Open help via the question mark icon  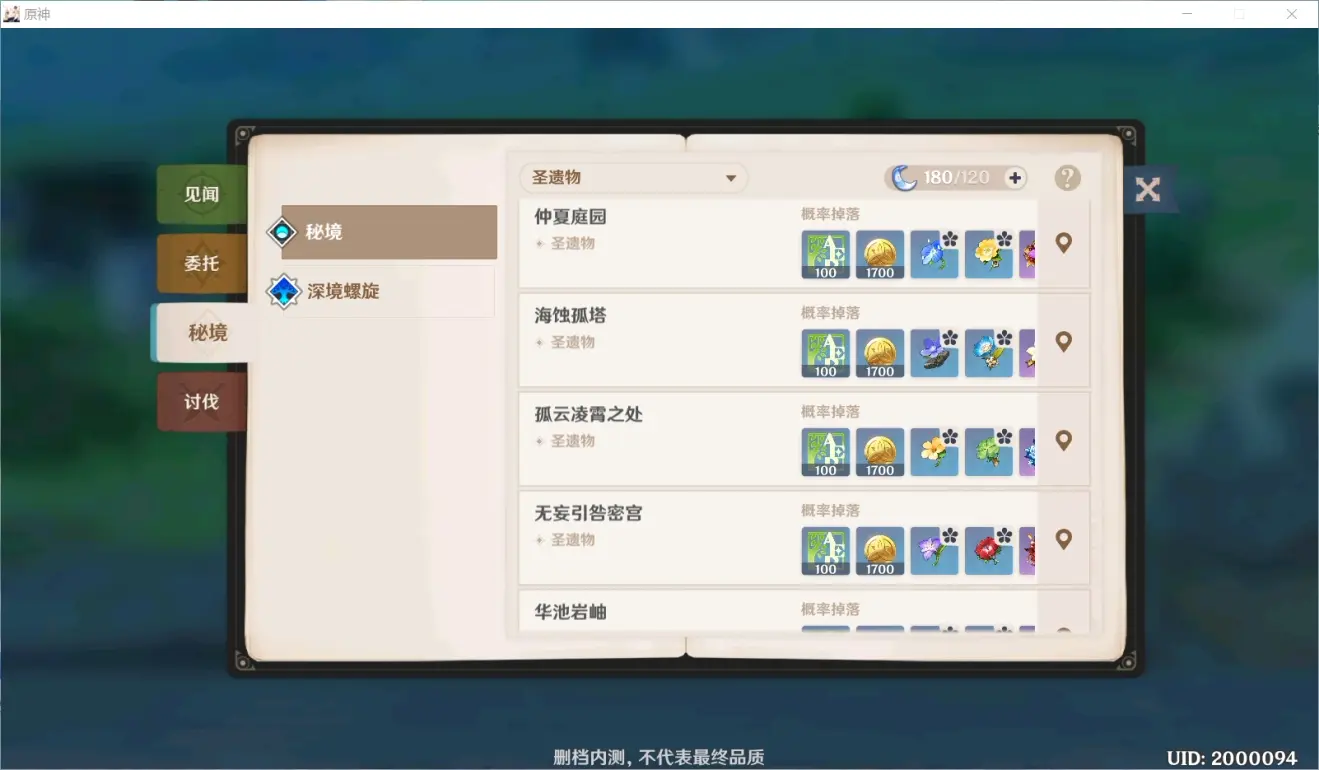coord(1068,178)
